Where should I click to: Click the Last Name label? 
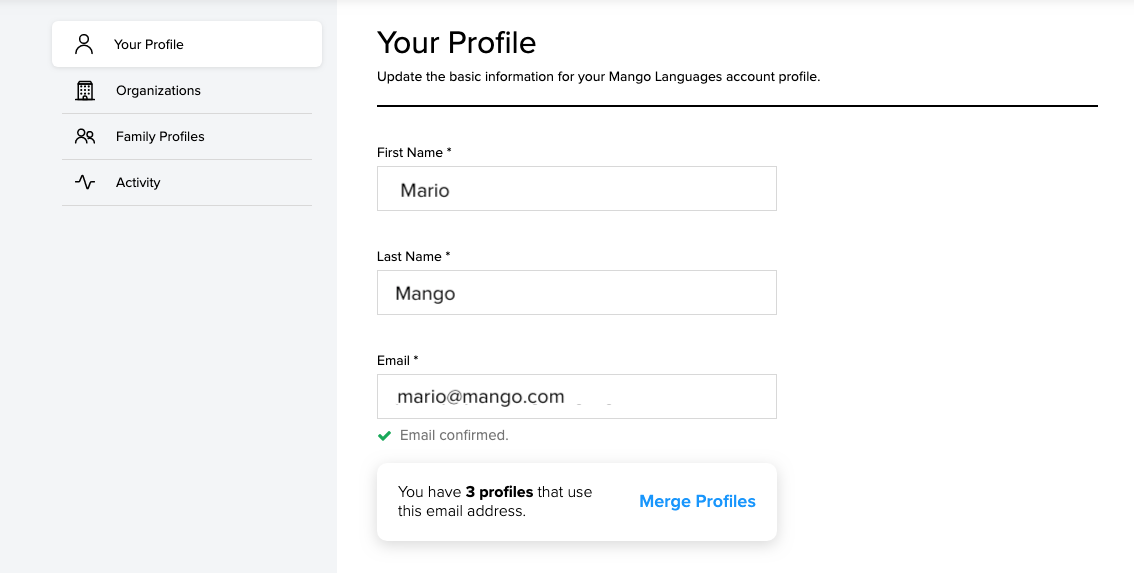pos(413,257)
